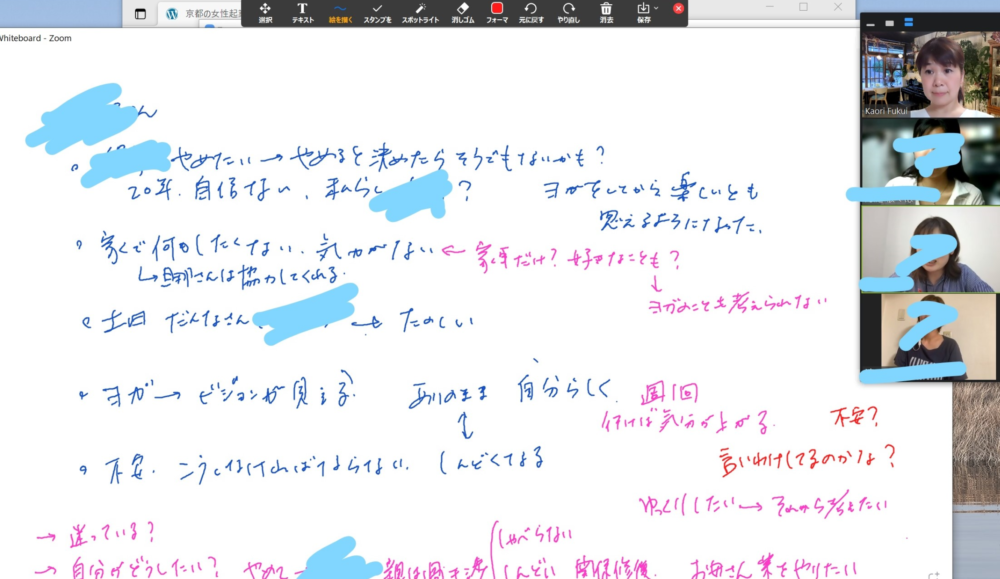This screenshot has width=1000, height=579.
Task: Undo last stroke with 元に戻す
Action: click(530, 12)
